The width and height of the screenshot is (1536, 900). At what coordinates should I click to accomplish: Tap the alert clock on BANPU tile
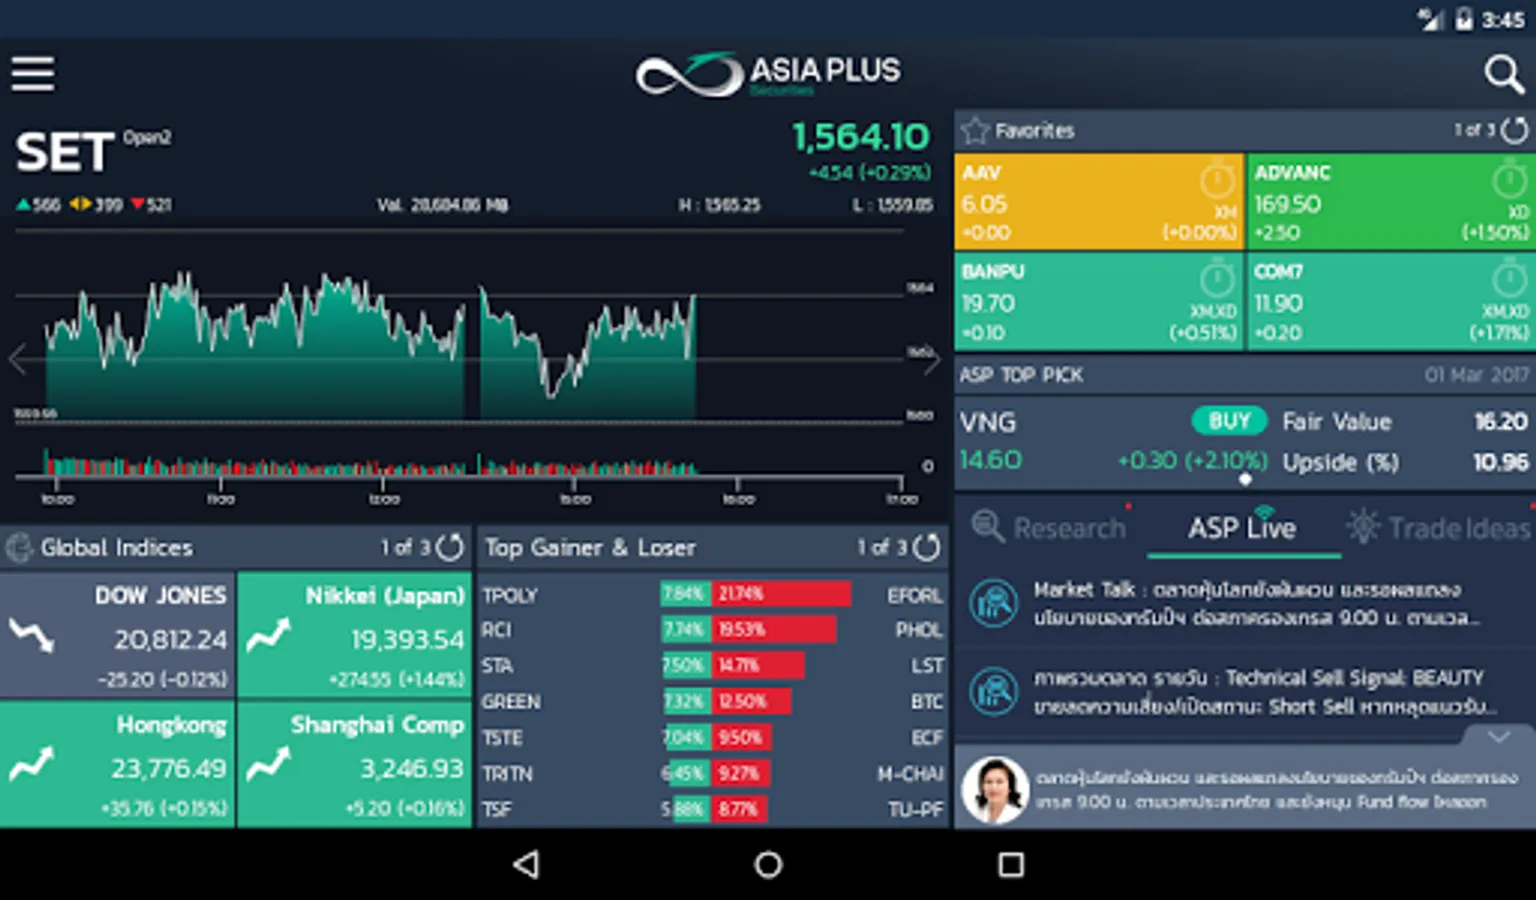[1217, 279]
